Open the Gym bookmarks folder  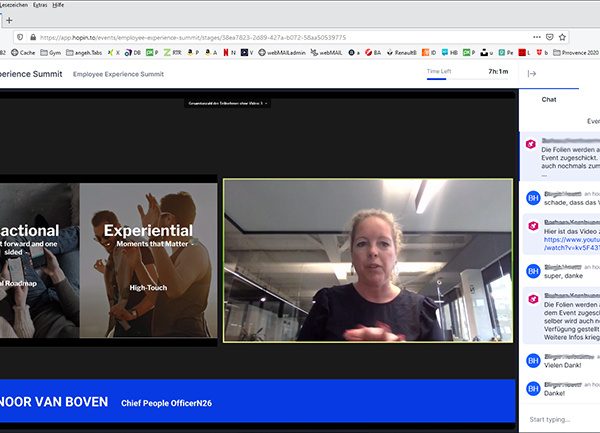[x=51, y=52]
